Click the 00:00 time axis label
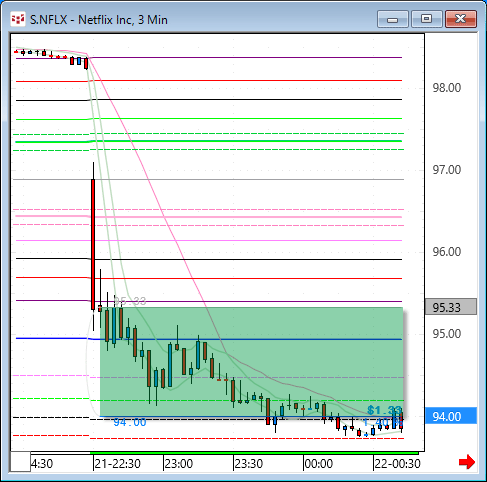The height and width of the screenshot is (482, 487). click(x=319, y=464)
